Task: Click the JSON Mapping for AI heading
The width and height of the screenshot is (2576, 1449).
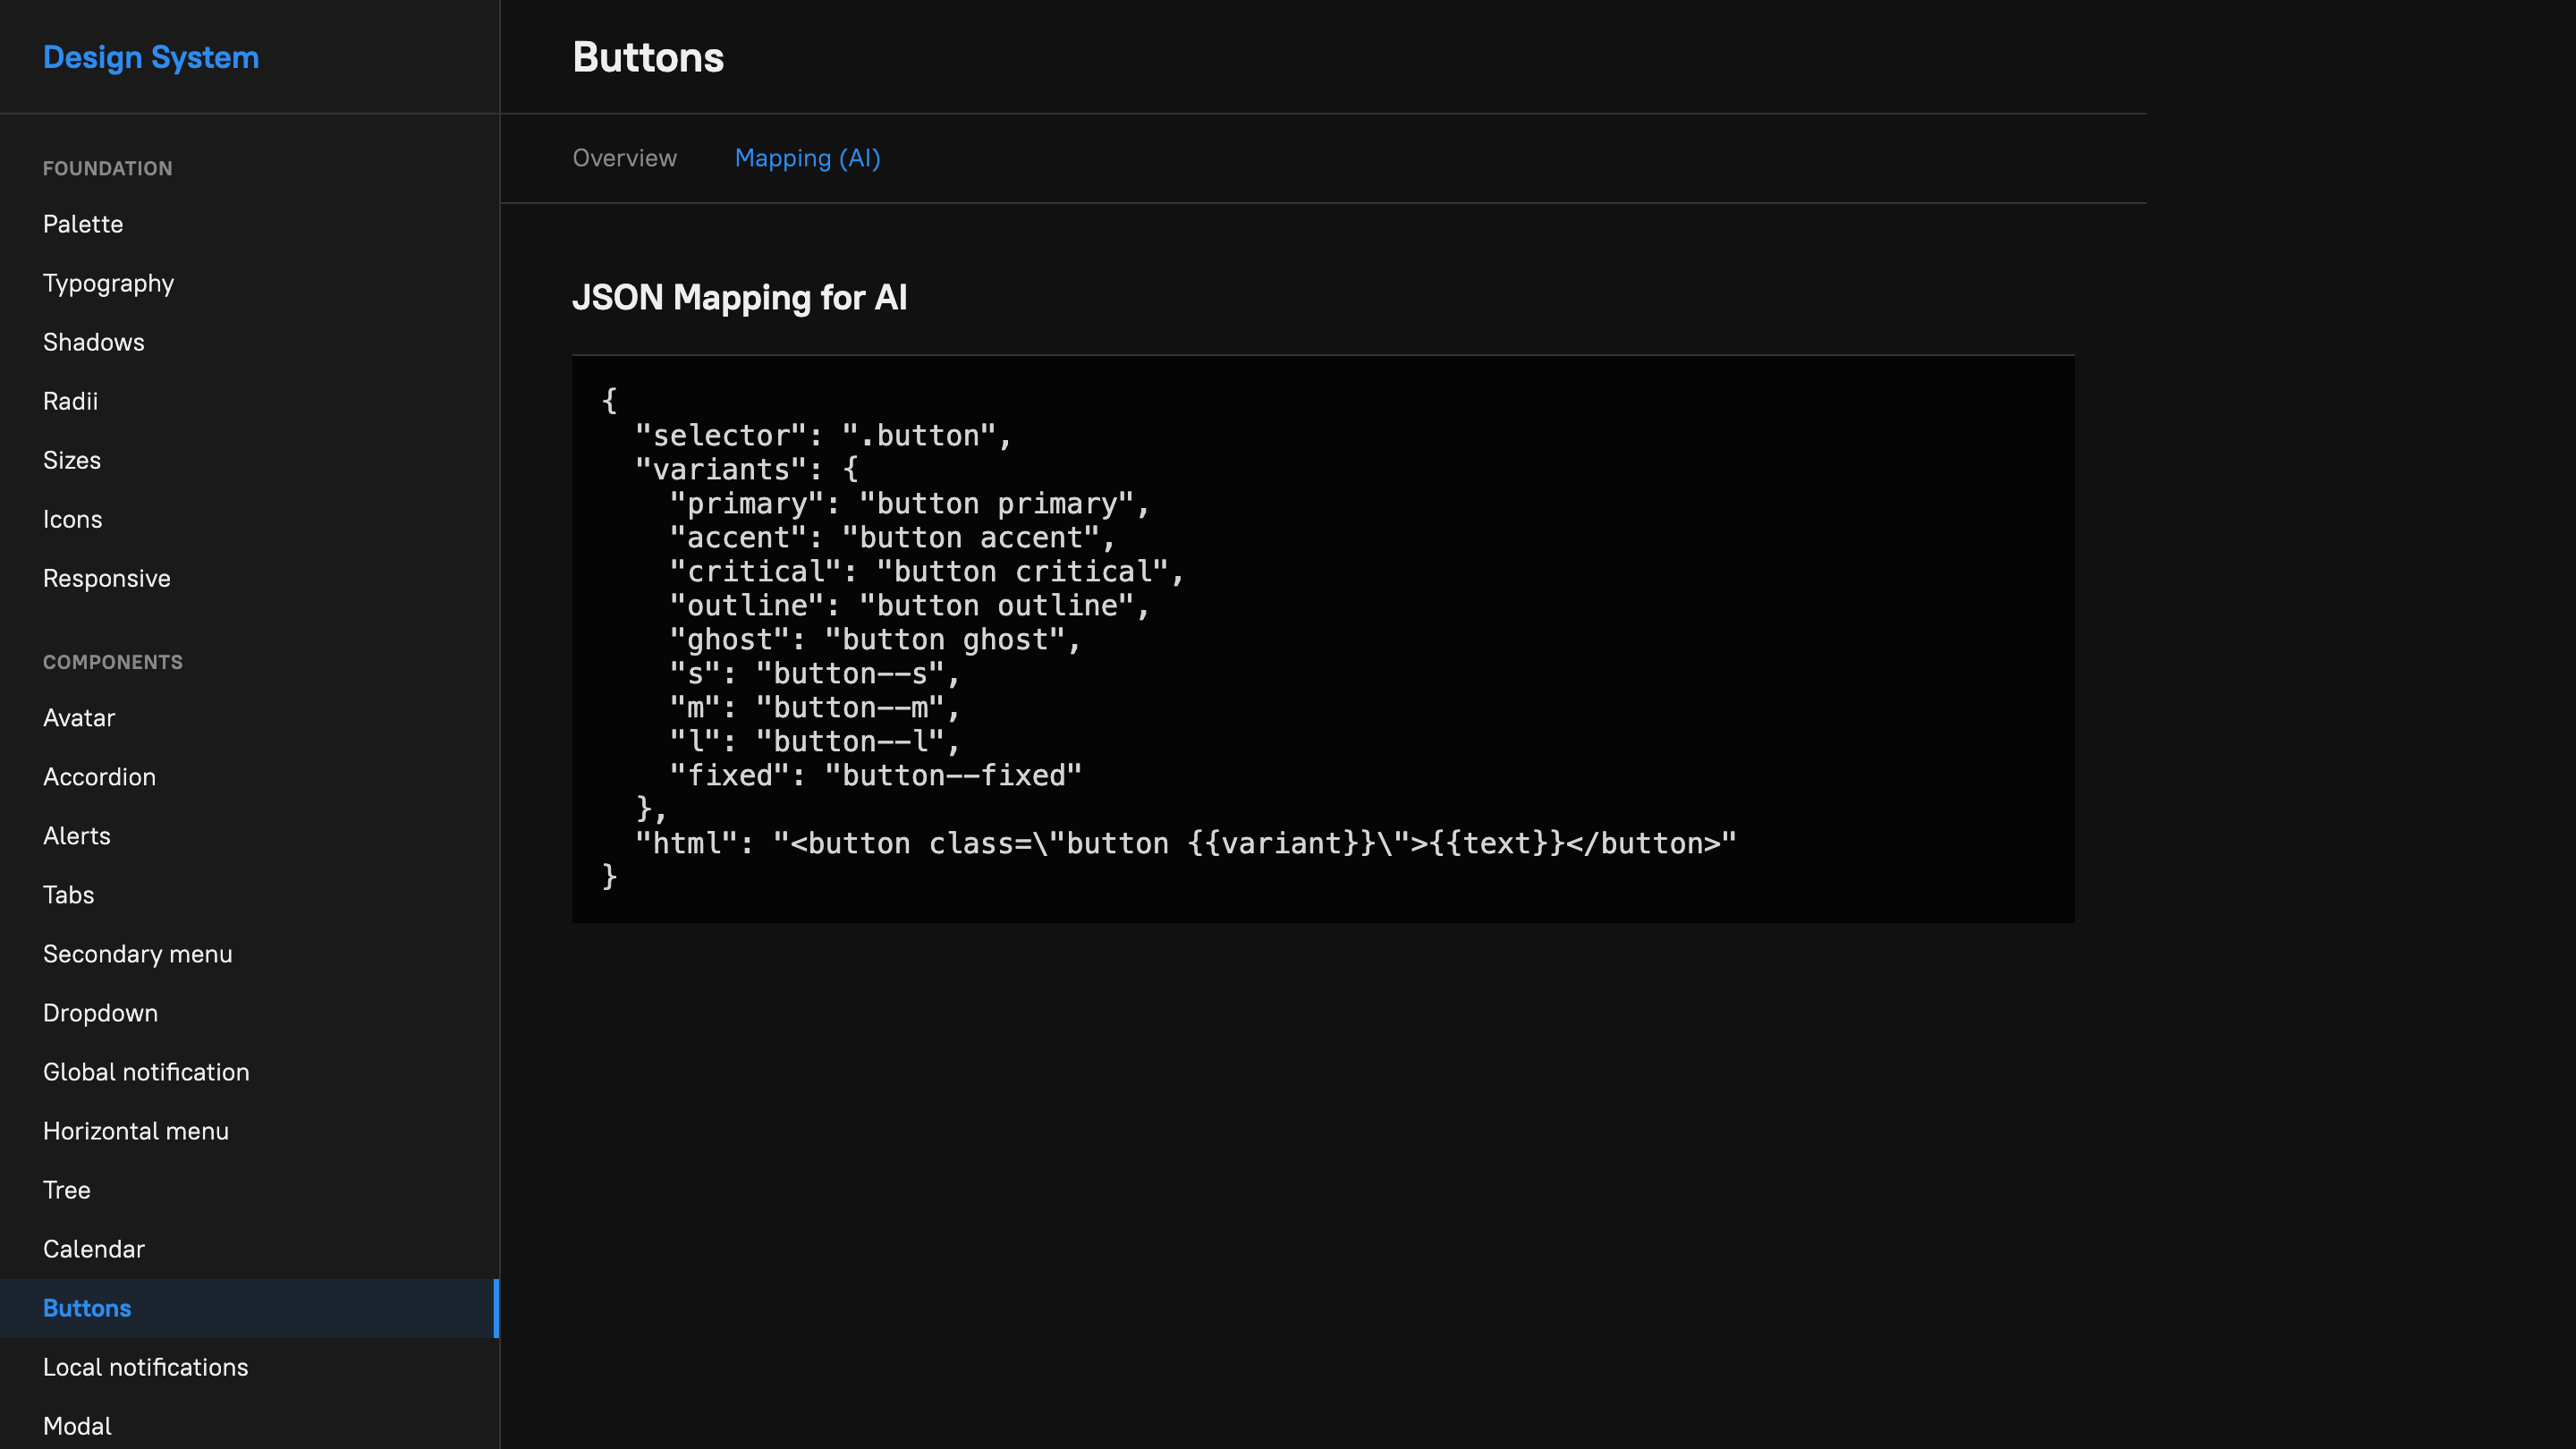Action: pyautogui.click(x=740, y=297)
